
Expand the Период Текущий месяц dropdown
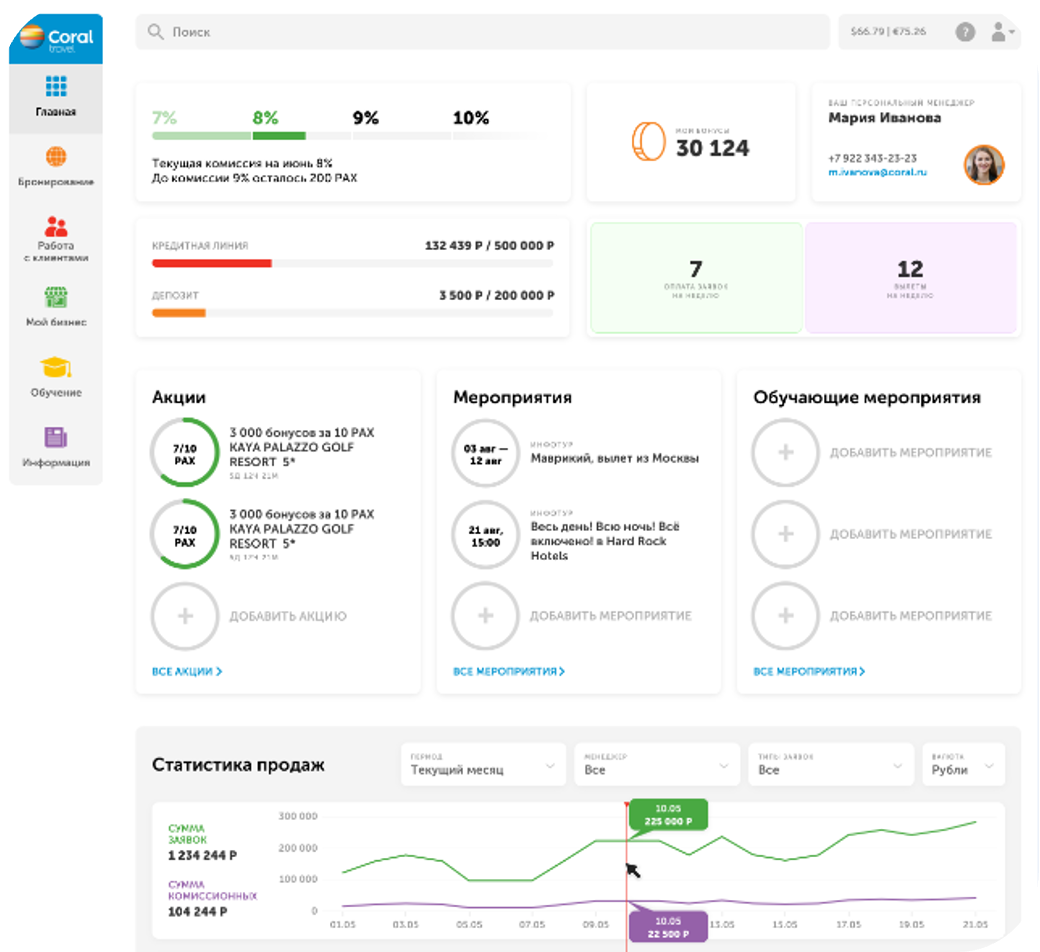point(482,765)
